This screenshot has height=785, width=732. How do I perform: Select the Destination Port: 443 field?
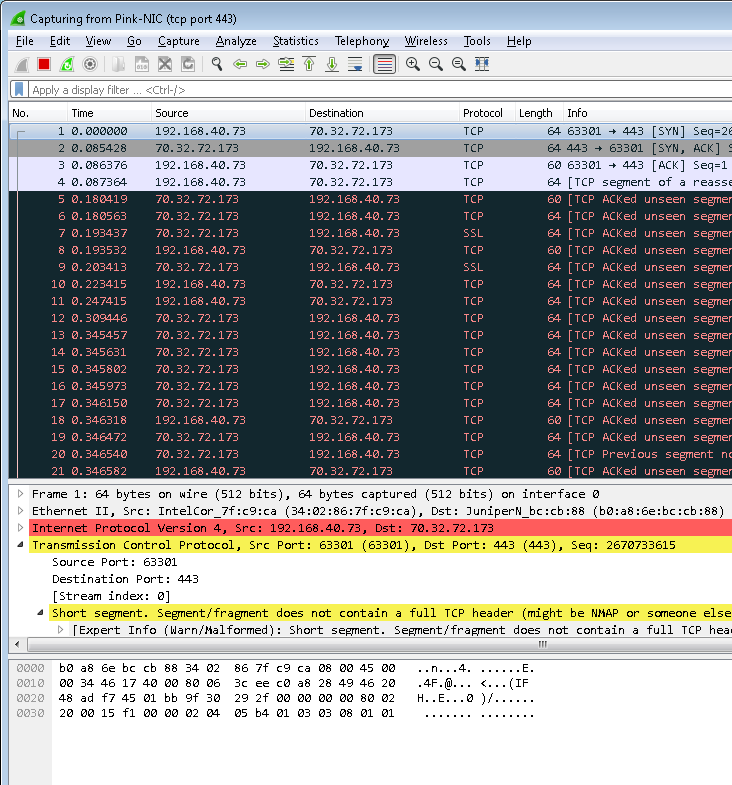[x=125, y=579]
